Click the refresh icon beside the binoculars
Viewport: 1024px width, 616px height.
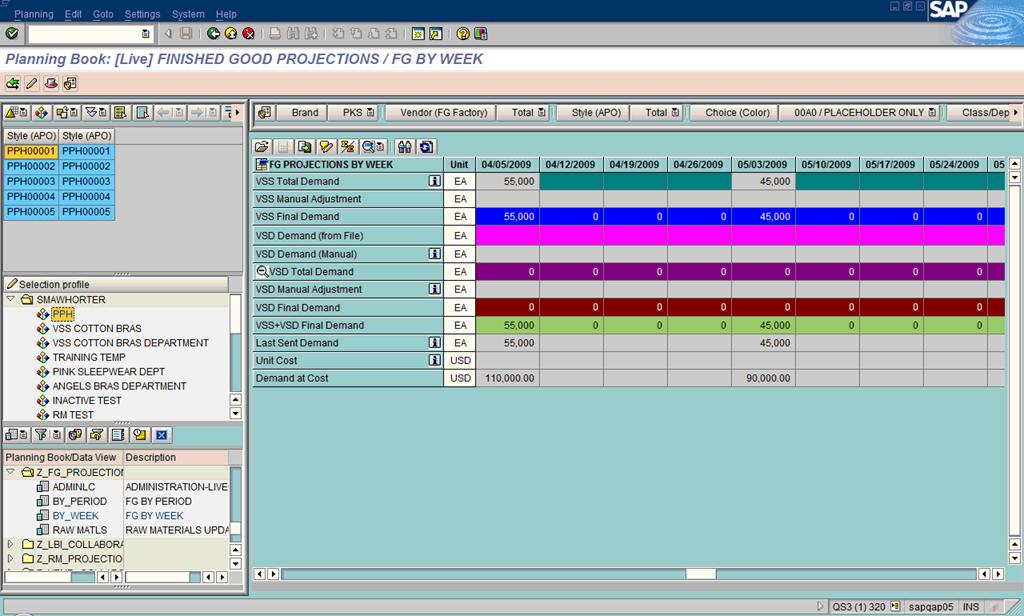point(426,147)
